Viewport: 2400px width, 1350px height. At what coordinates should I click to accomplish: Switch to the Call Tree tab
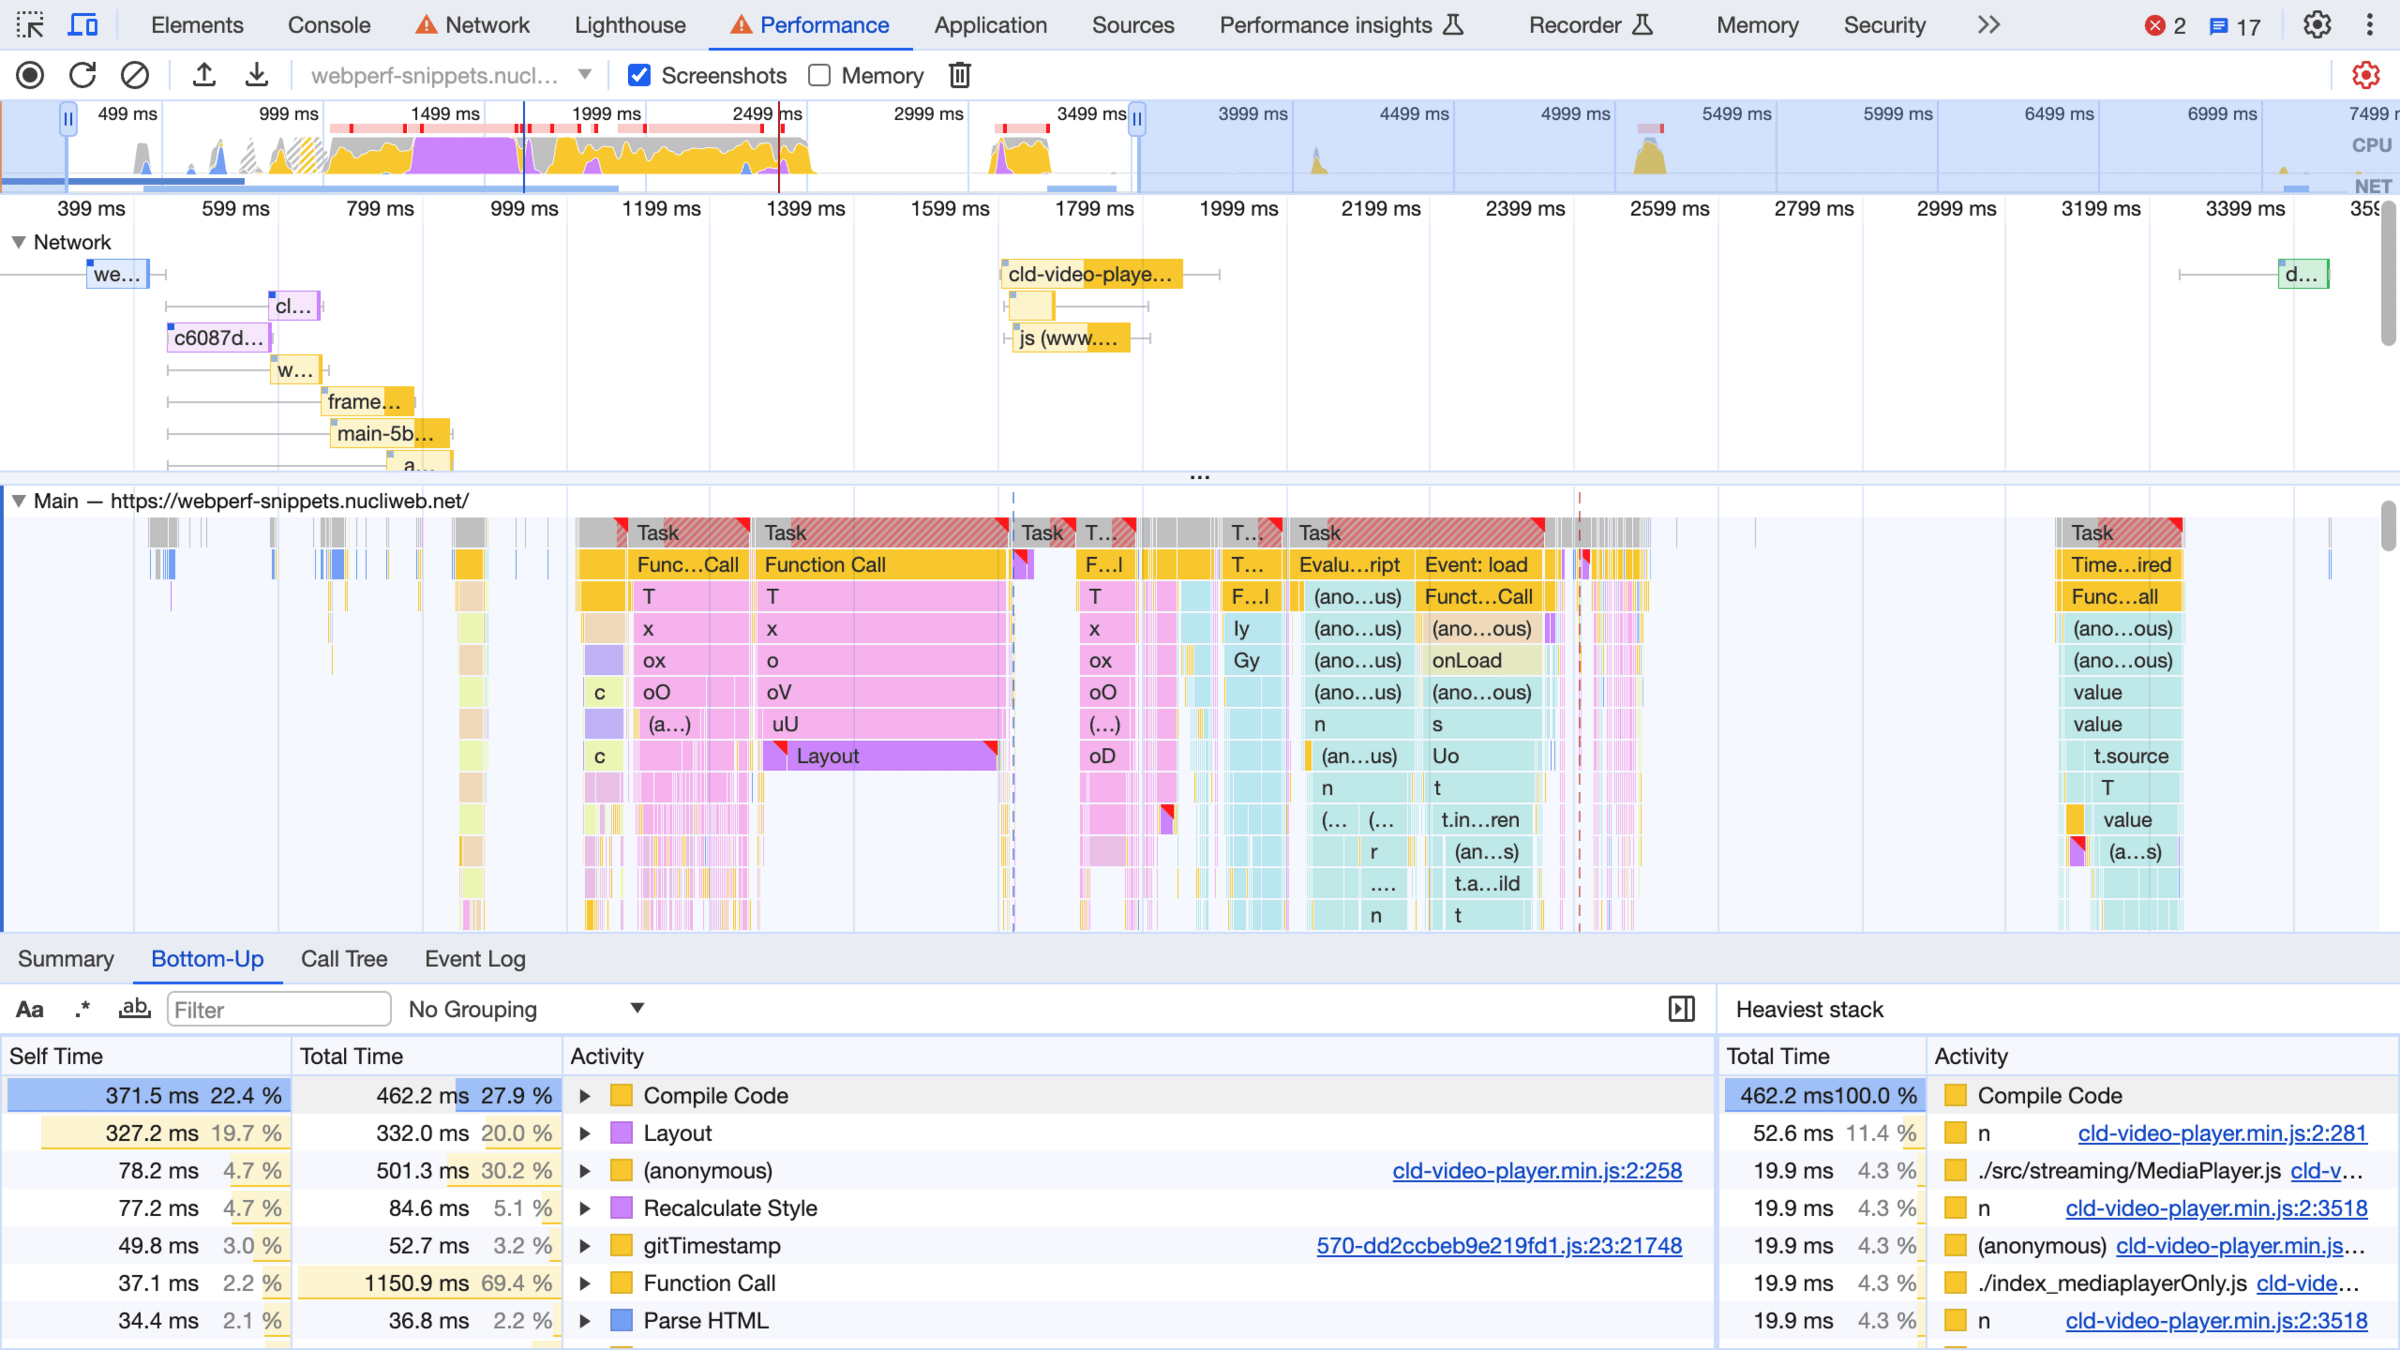click(x=344, y=959)
